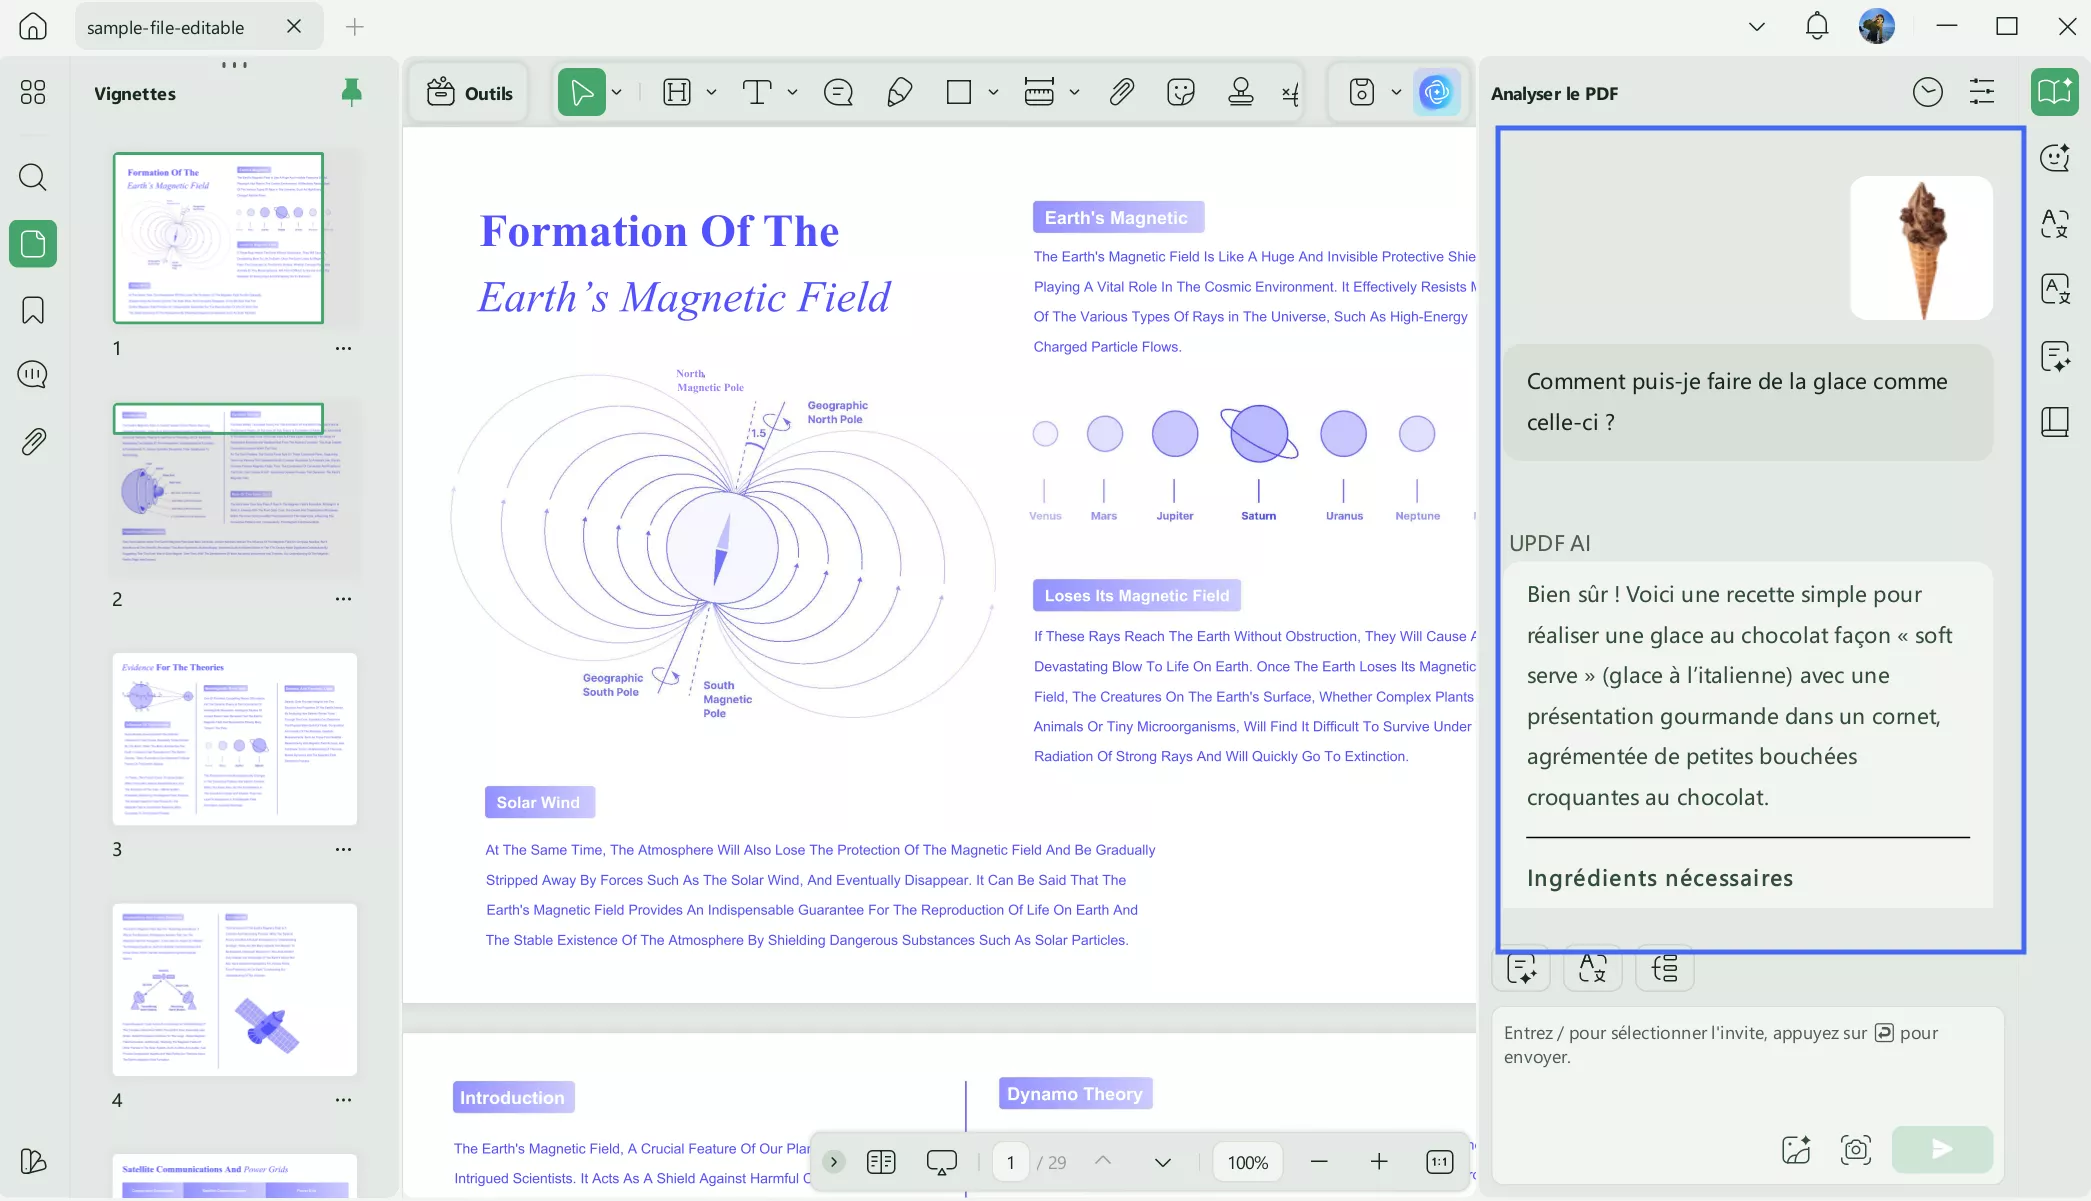This screenshot has width=2091, height=1201.
Task: Switch to sample-file-editable tab
Action: point(166,27)
